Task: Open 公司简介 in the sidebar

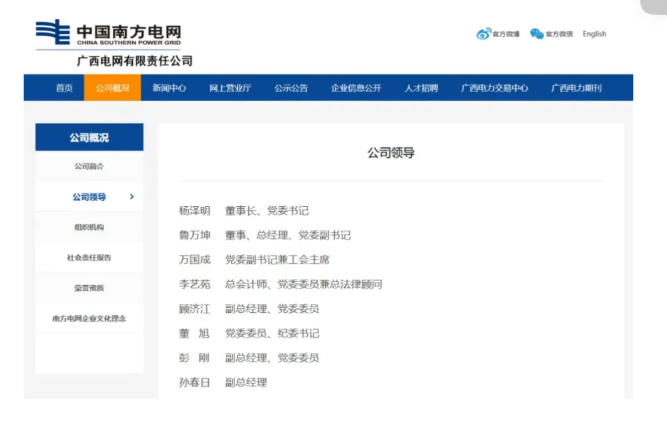Action: pyautogui.click(x=89, y=166)
